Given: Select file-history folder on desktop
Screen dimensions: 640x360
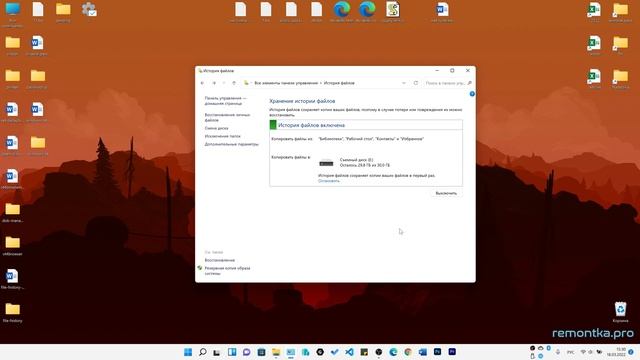Looking at the screenshot, I should [x=12, y=313].
